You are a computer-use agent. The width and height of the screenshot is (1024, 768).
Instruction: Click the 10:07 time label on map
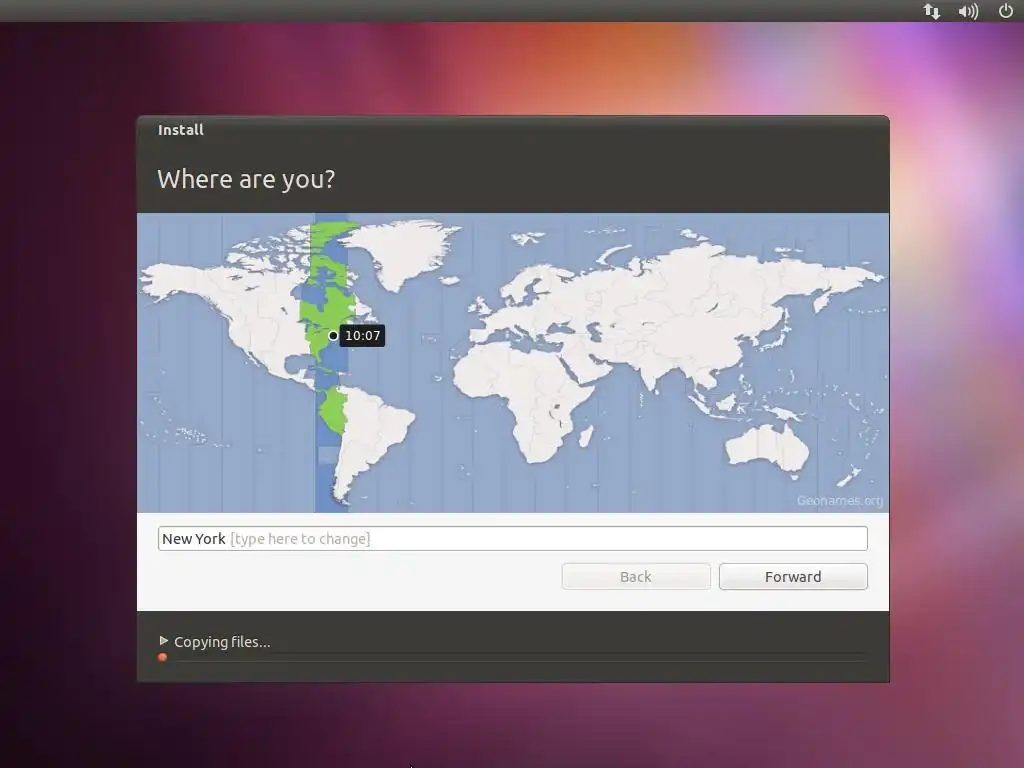click(x=362, y=336)
